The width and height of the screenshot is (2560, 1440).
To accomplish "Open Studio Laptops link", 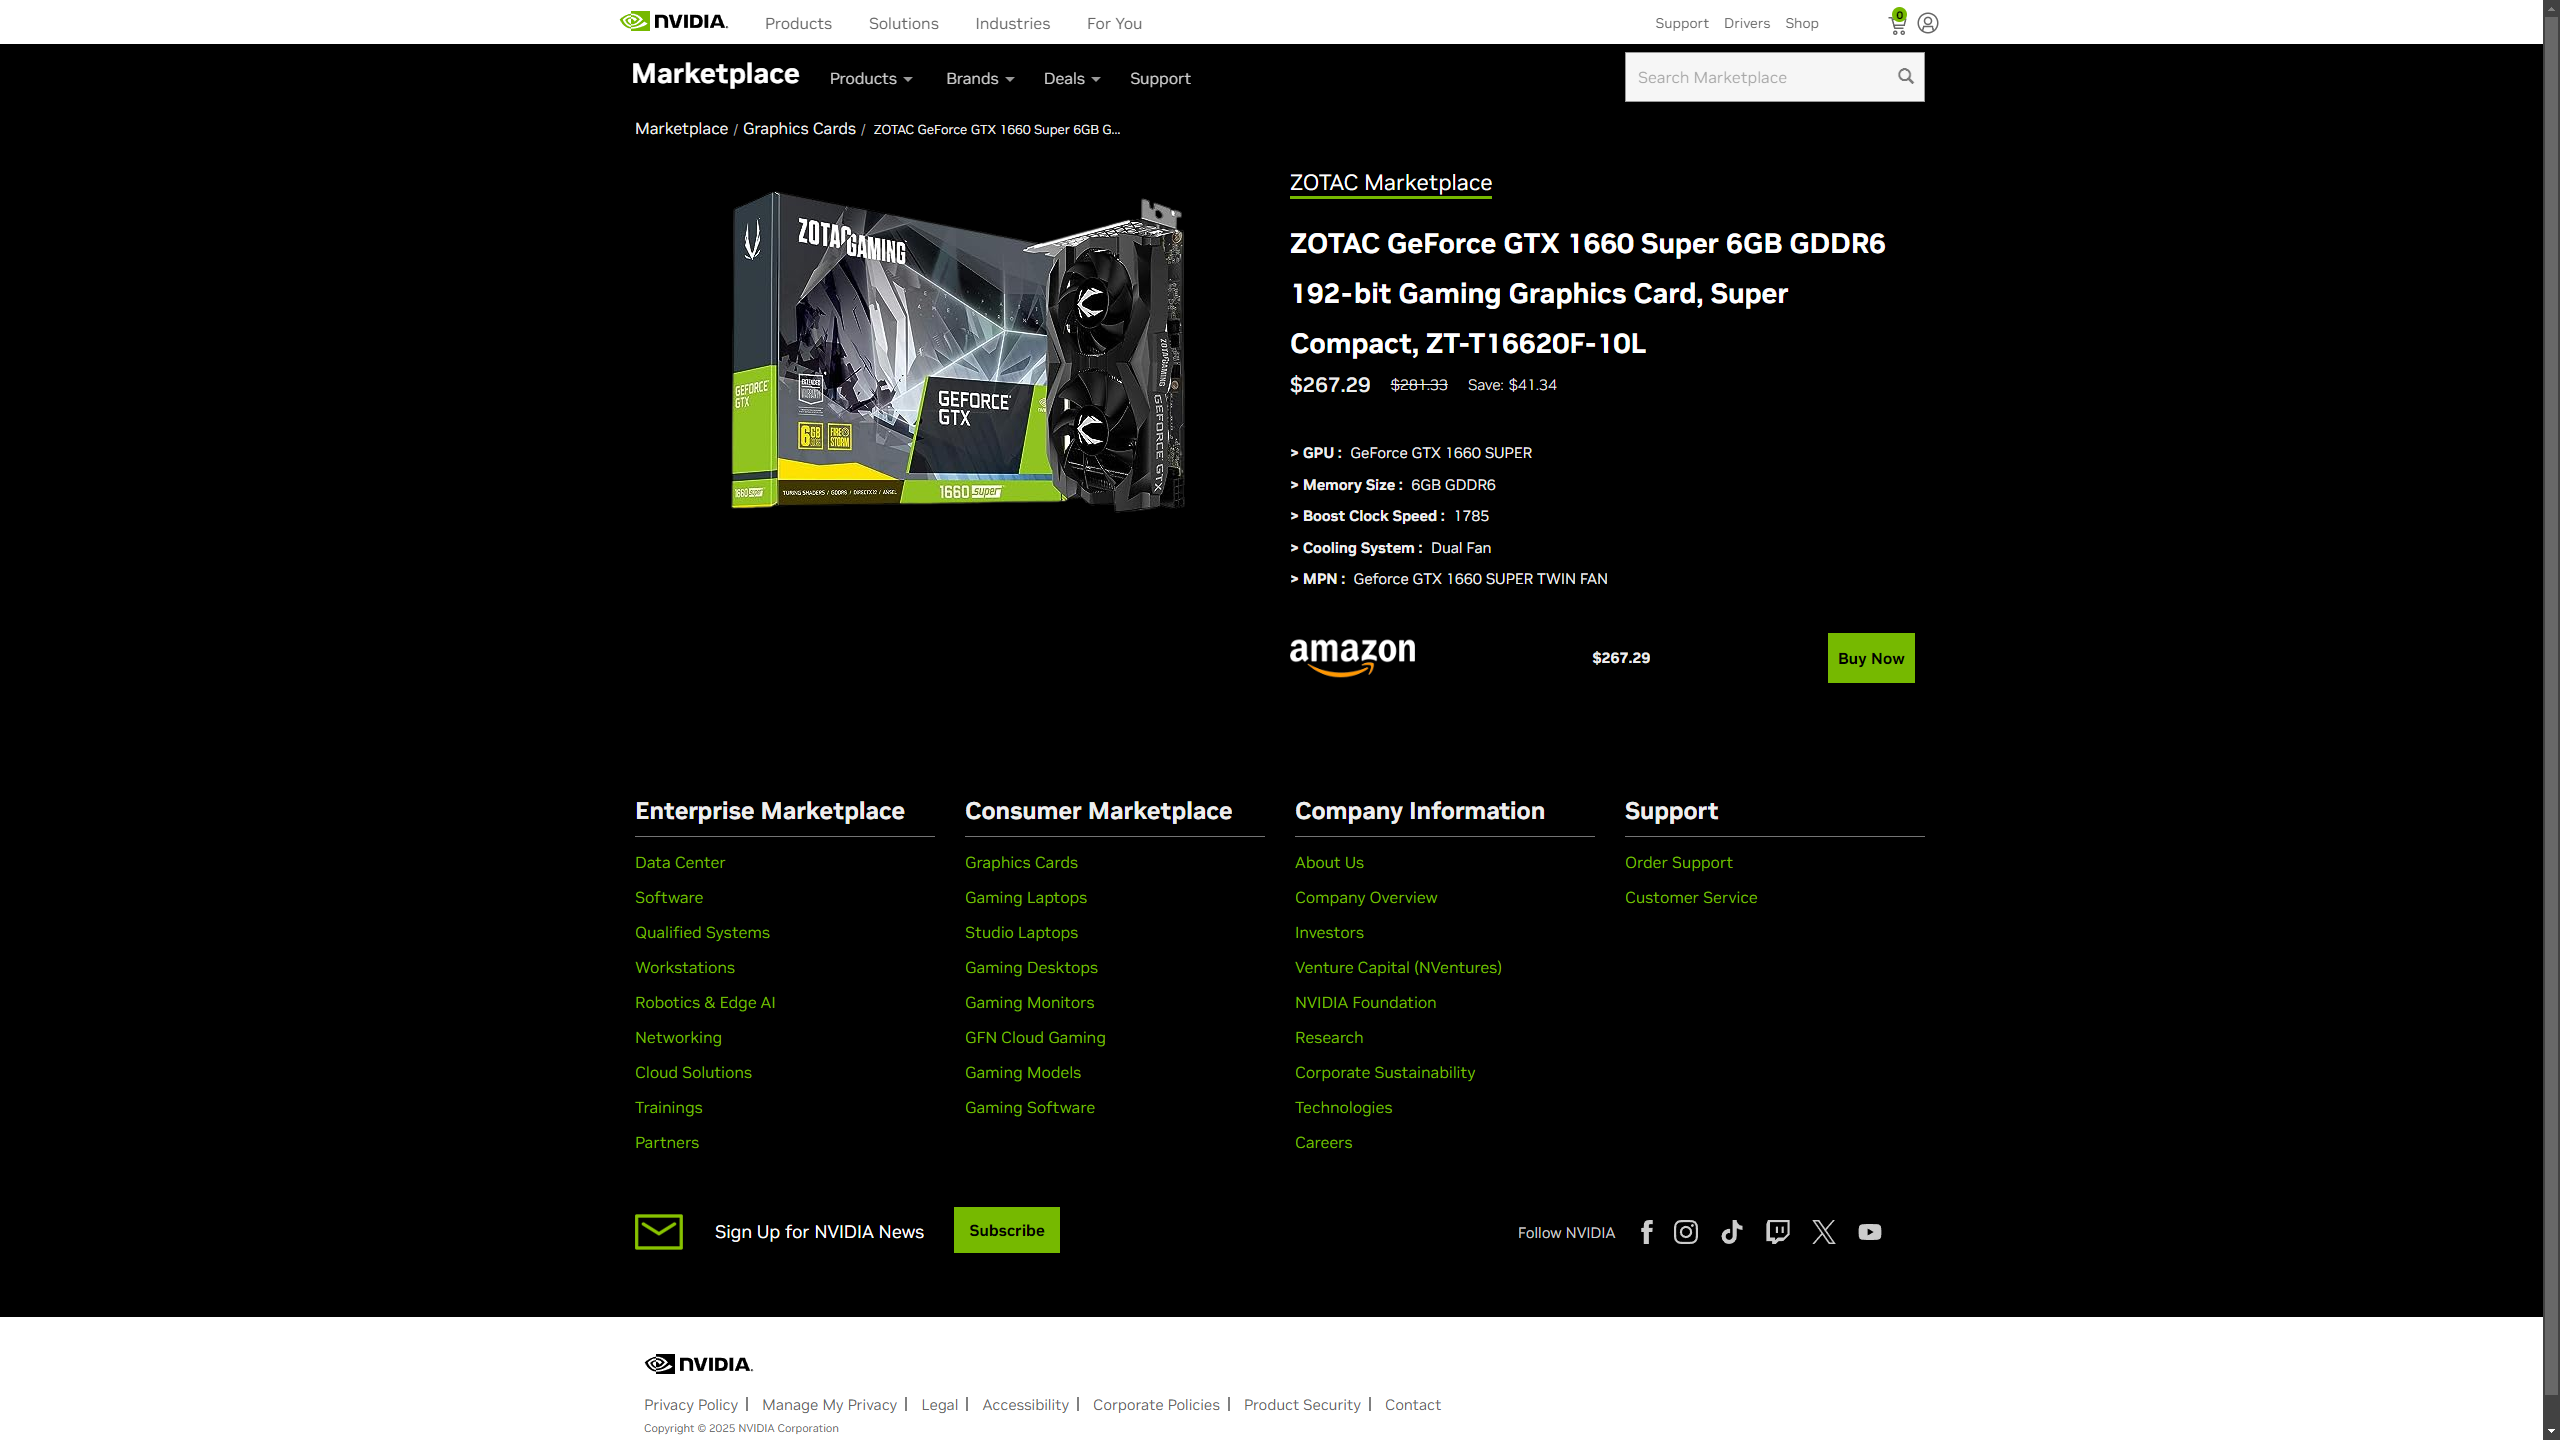I will (x=1021, y=932).
